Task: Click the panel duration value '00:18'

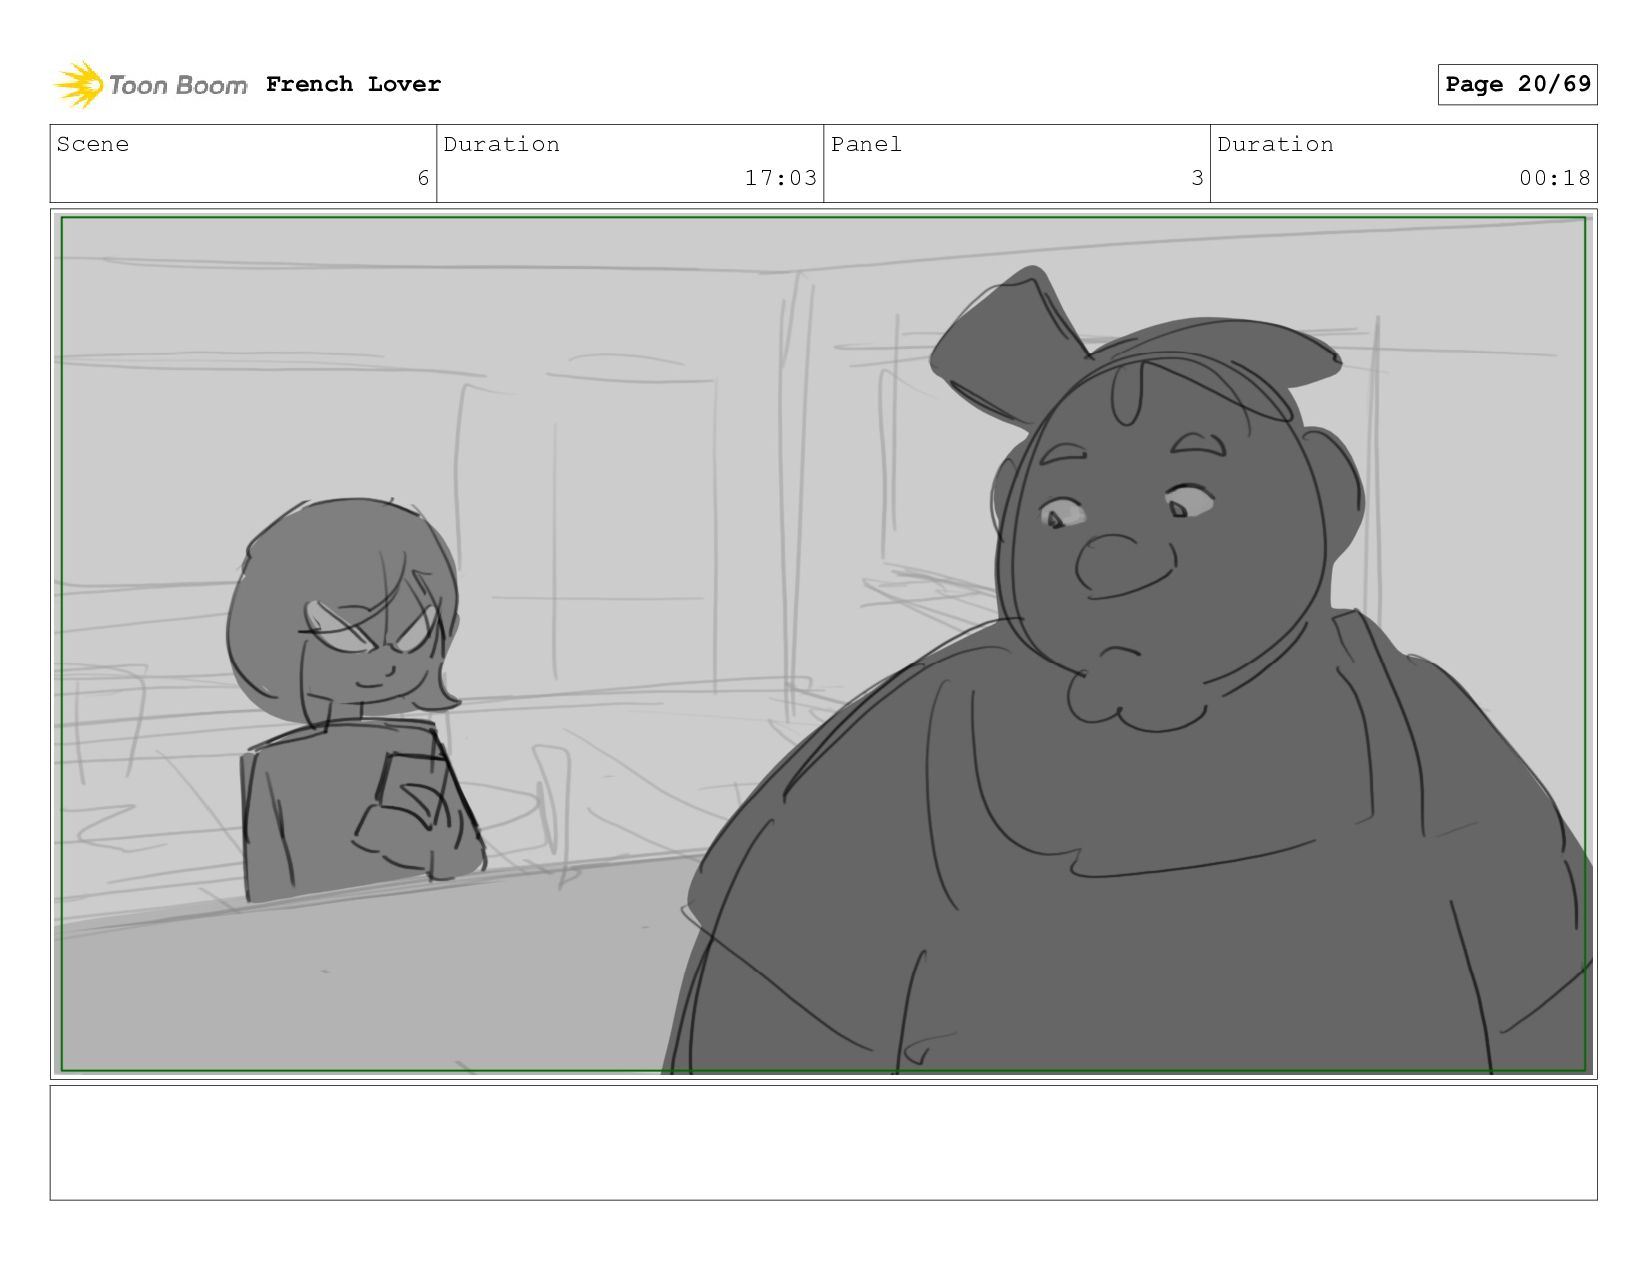Action: (x=1554, y=178)
